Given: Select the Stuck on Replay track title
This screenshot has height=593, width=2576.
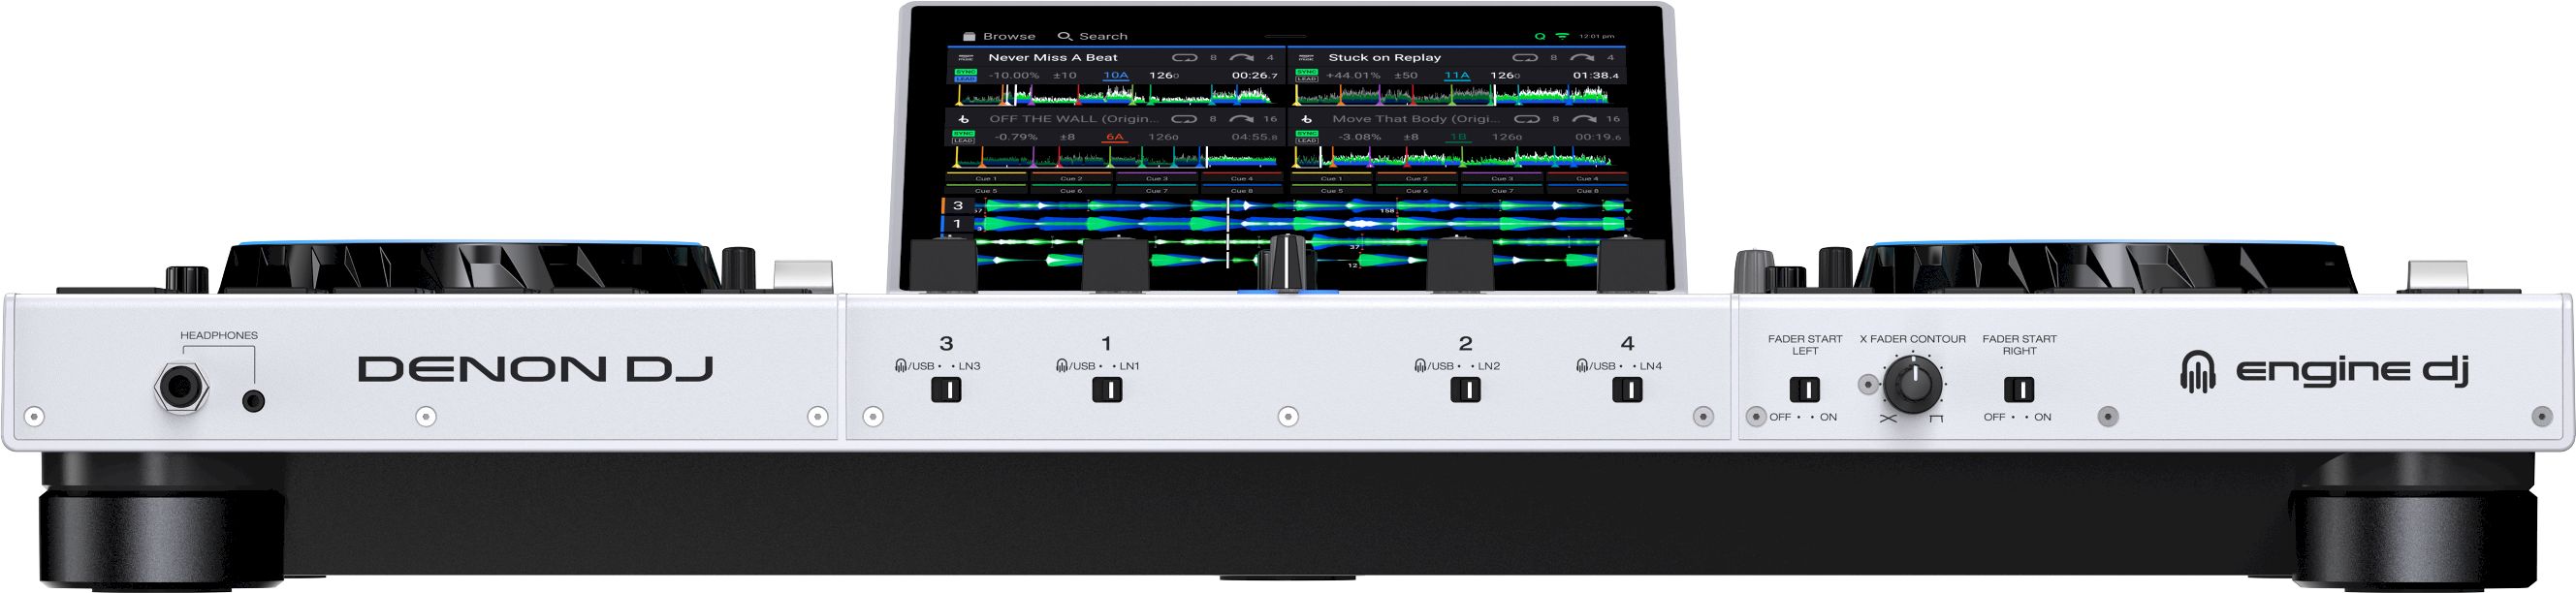Looking at the screenshot, I should click(x=1385, y=57).
